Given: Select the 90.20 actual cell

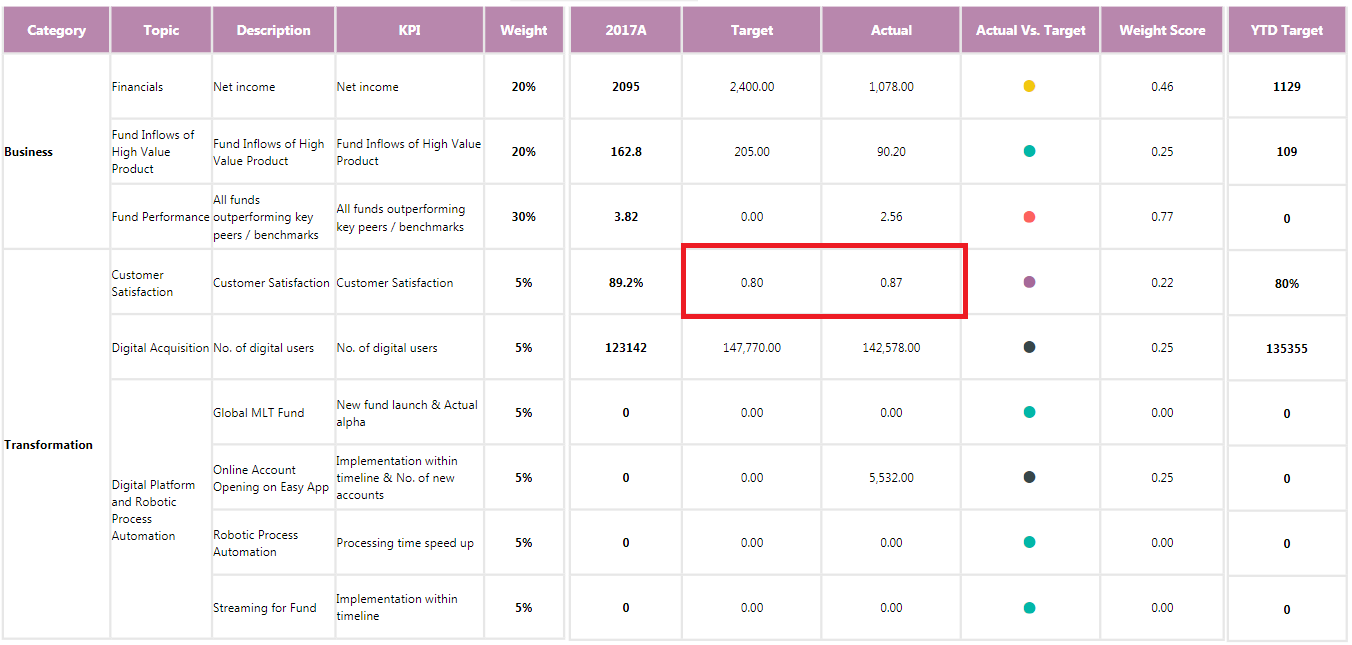Looking at the screenshot, I should click(891, 152).
